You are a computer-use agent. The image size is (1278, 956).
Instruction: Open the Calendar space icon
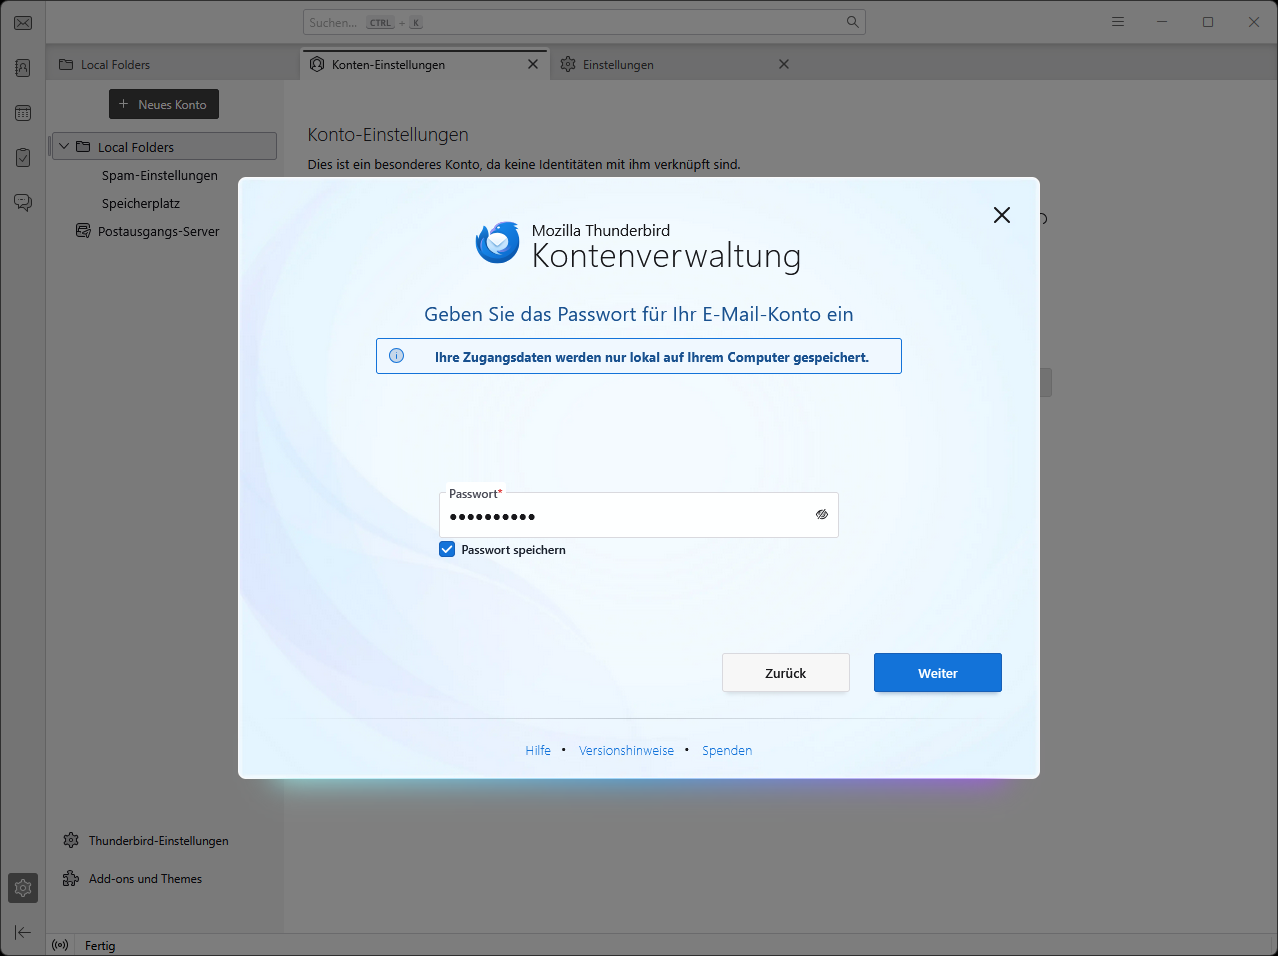click(23, 113)
